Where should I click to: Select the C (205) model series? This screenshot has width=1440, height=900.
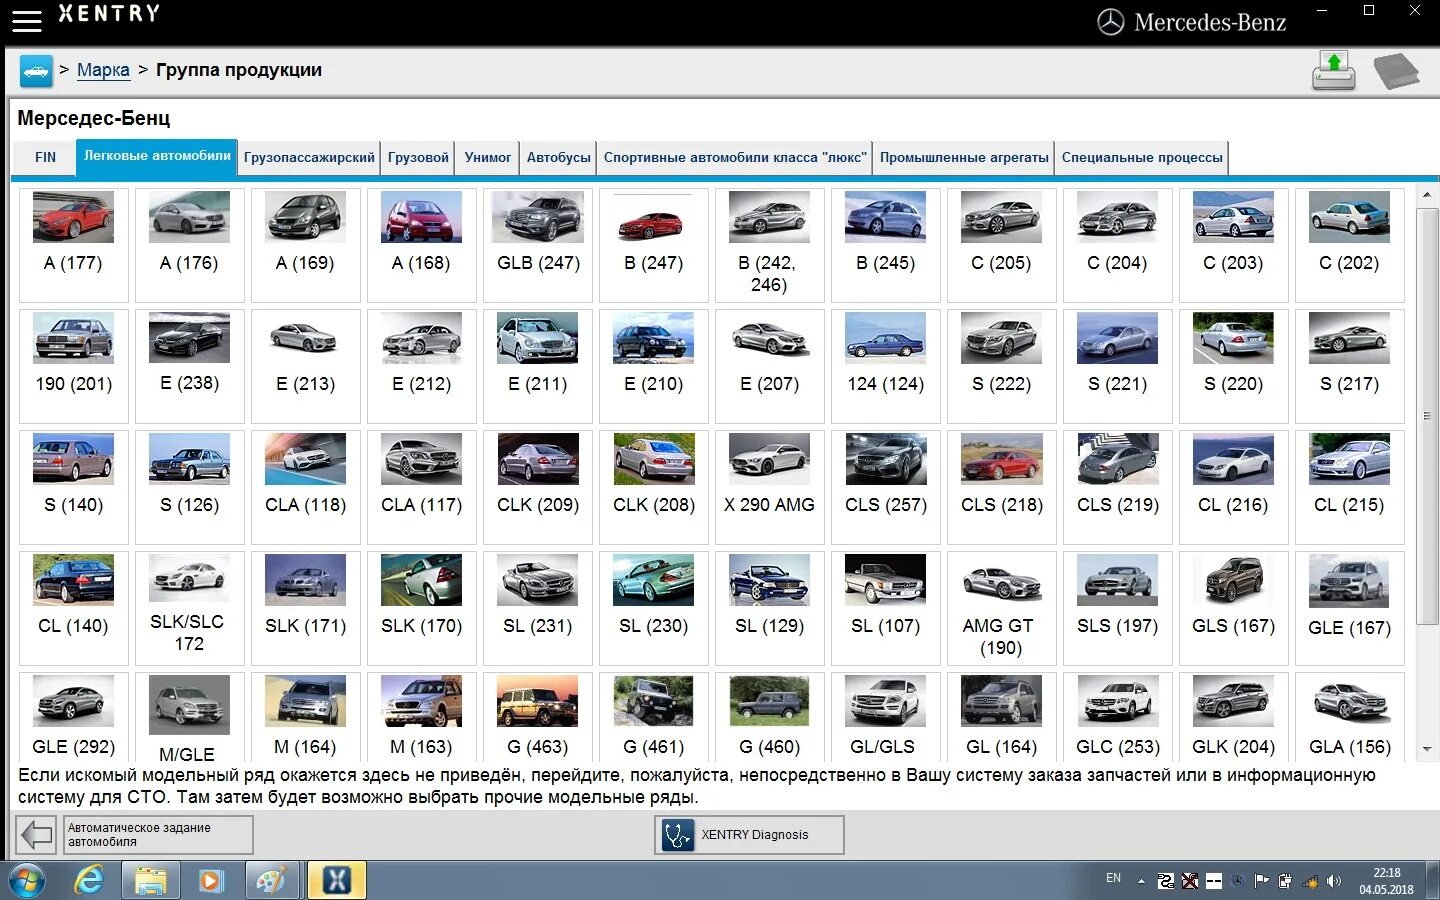(1001, 245)
